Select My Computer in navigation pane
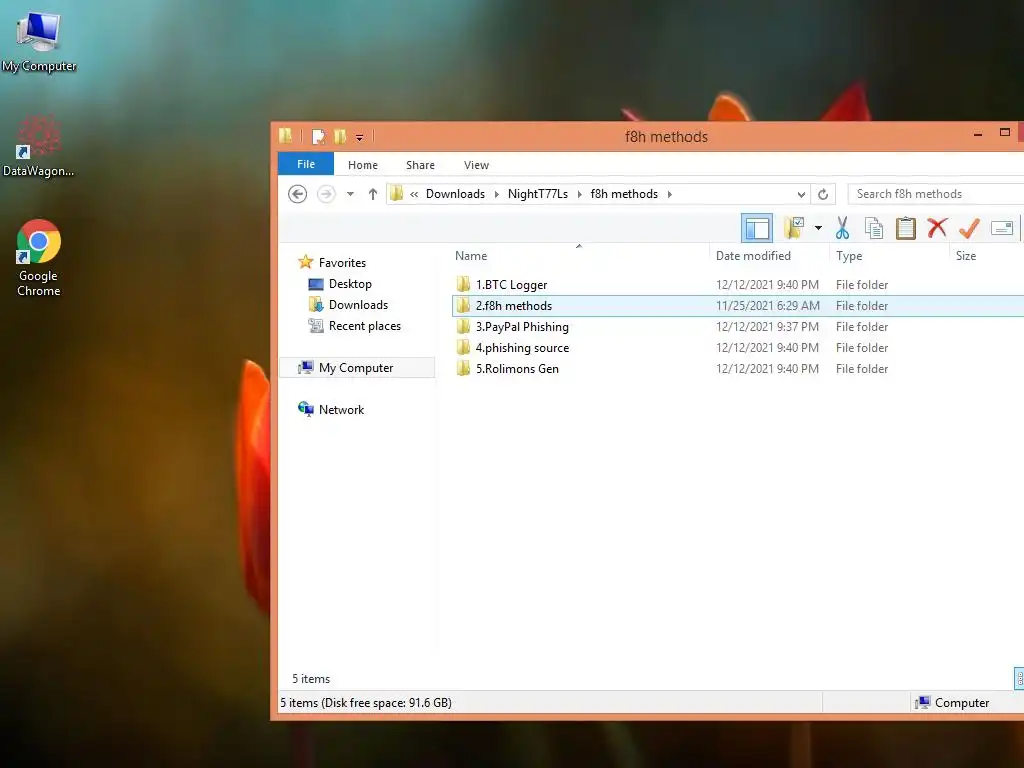 point(357,368)
